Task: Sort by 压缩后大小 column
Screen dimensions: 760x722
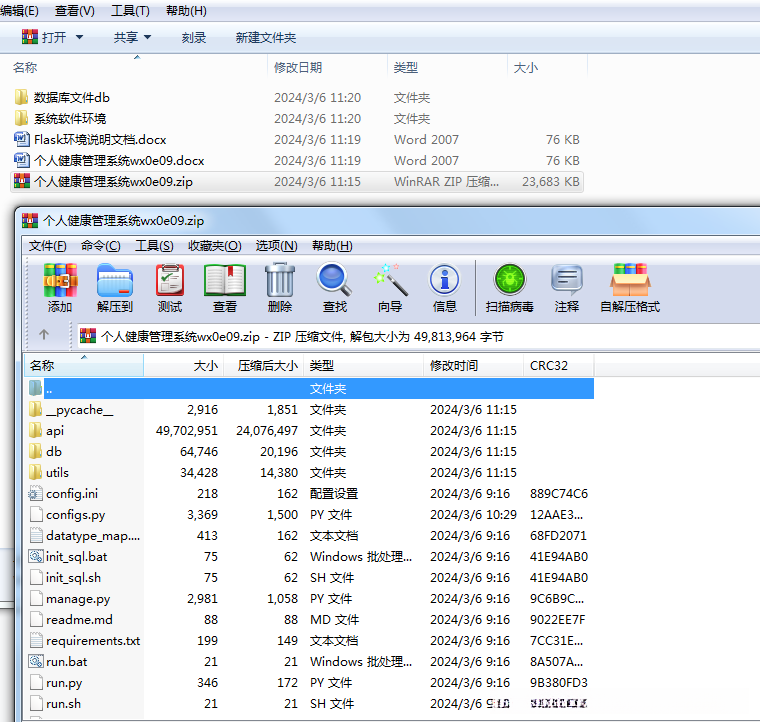Action: click(264, 365)
